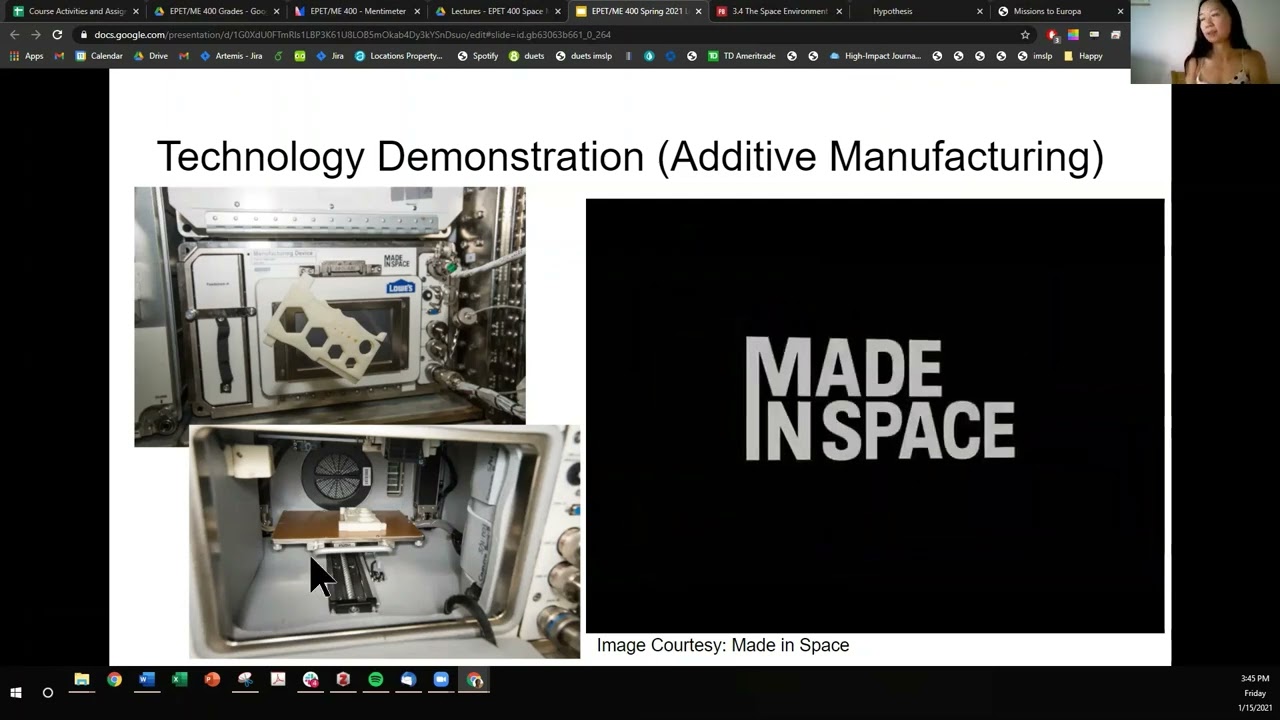Reload the current page

click(x=57, y=34)
